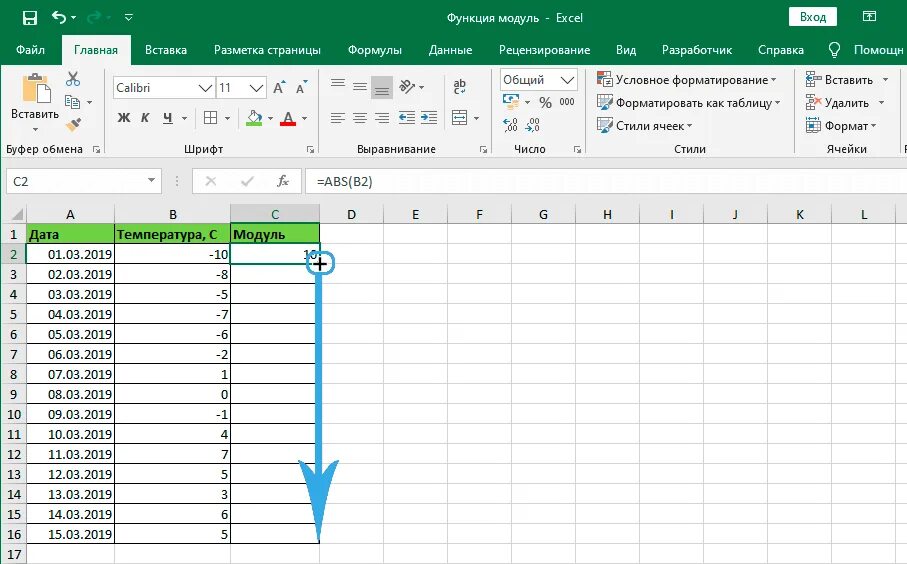Viewport: 907px width, 564px height.
Task: Decrease decimal places
Action: 533,125
